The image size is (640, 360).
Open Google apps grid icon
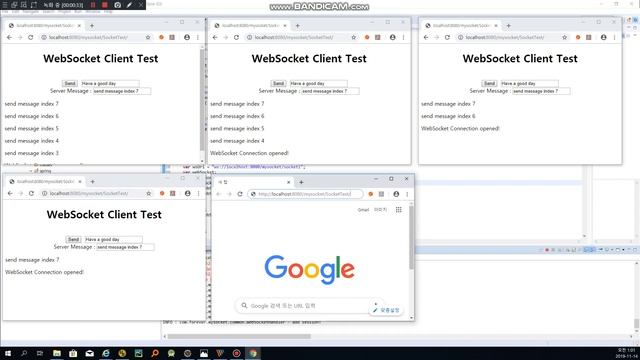coord(398,209)
